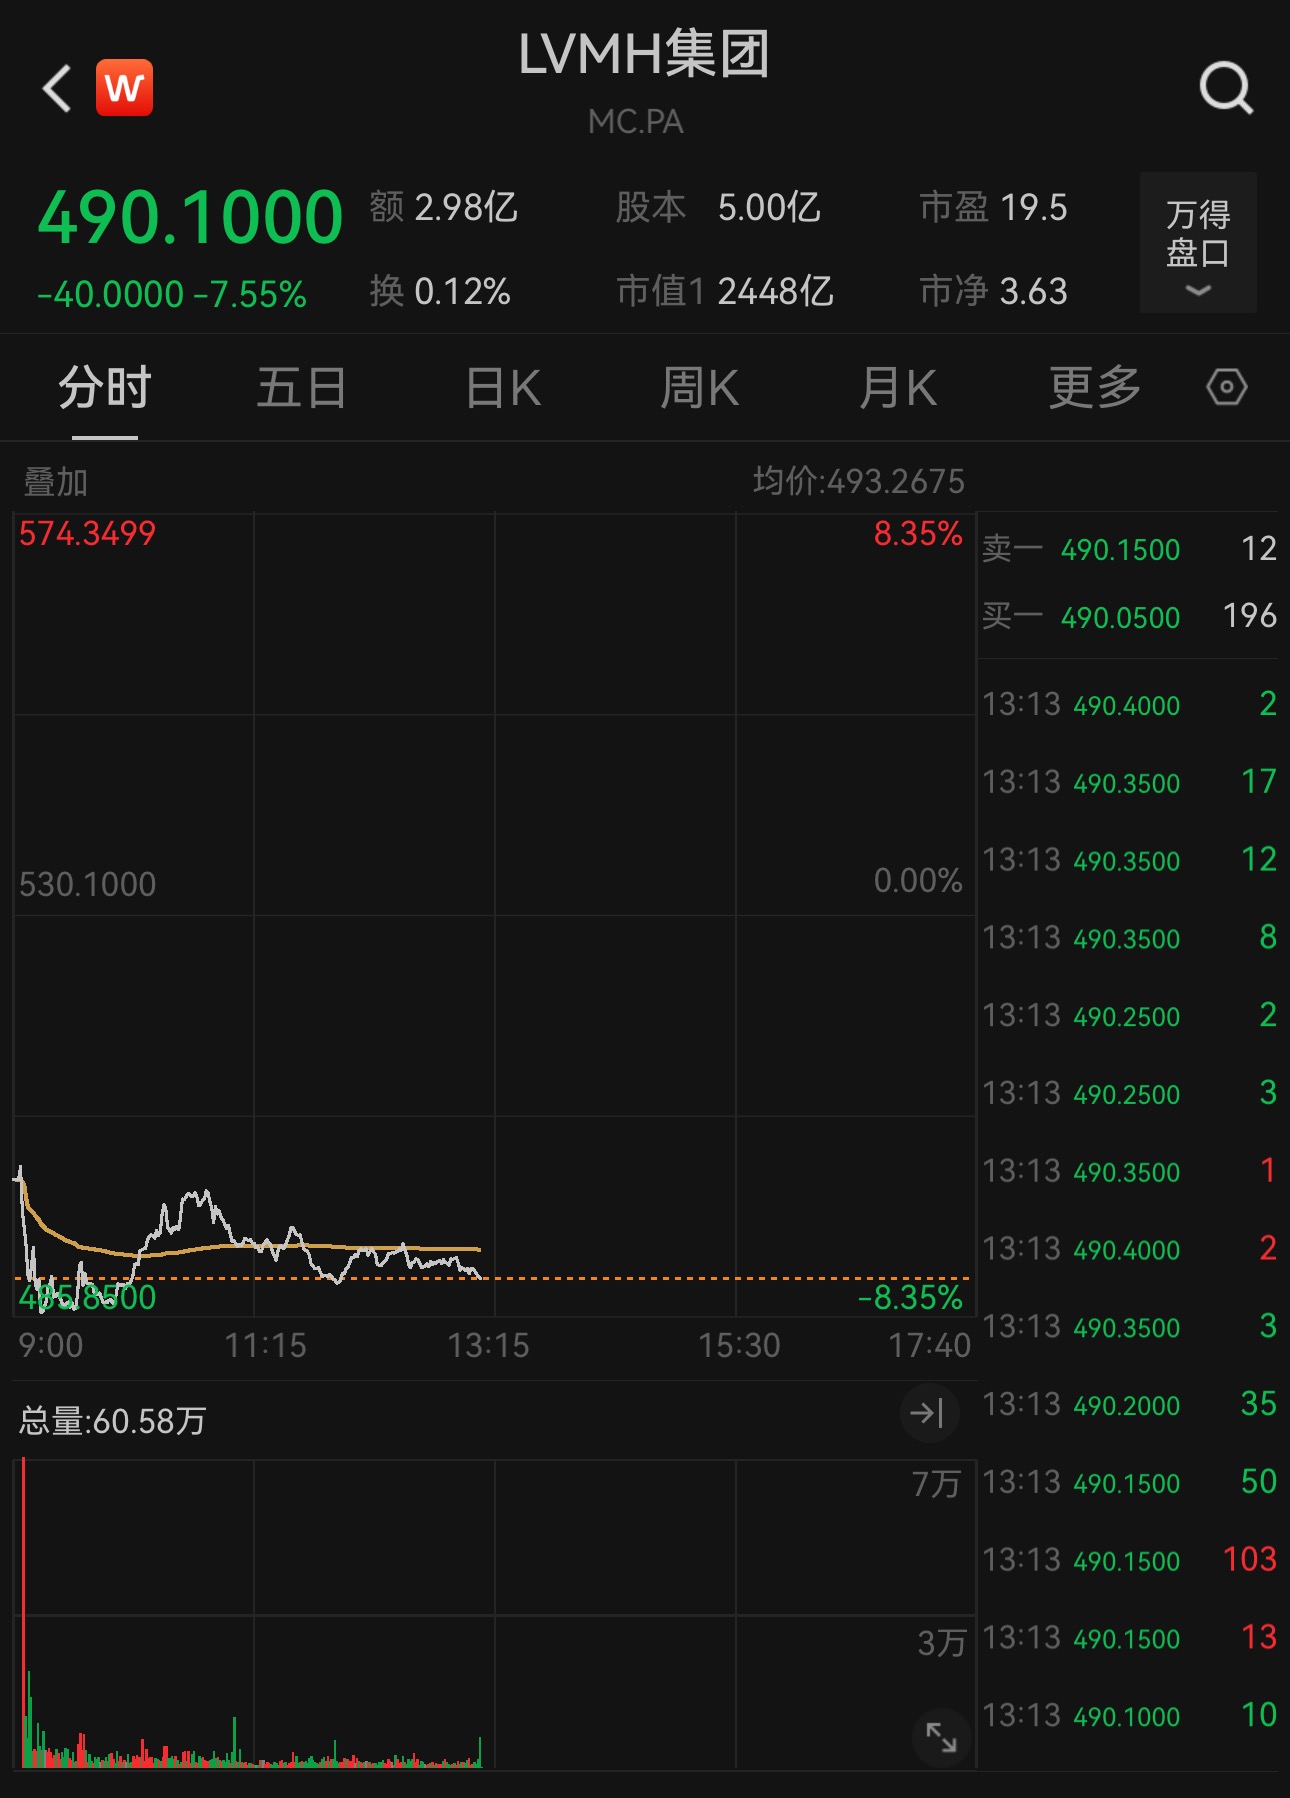Tap the 市净 3.63 value
The image size is (1290, 1798).
994,292
